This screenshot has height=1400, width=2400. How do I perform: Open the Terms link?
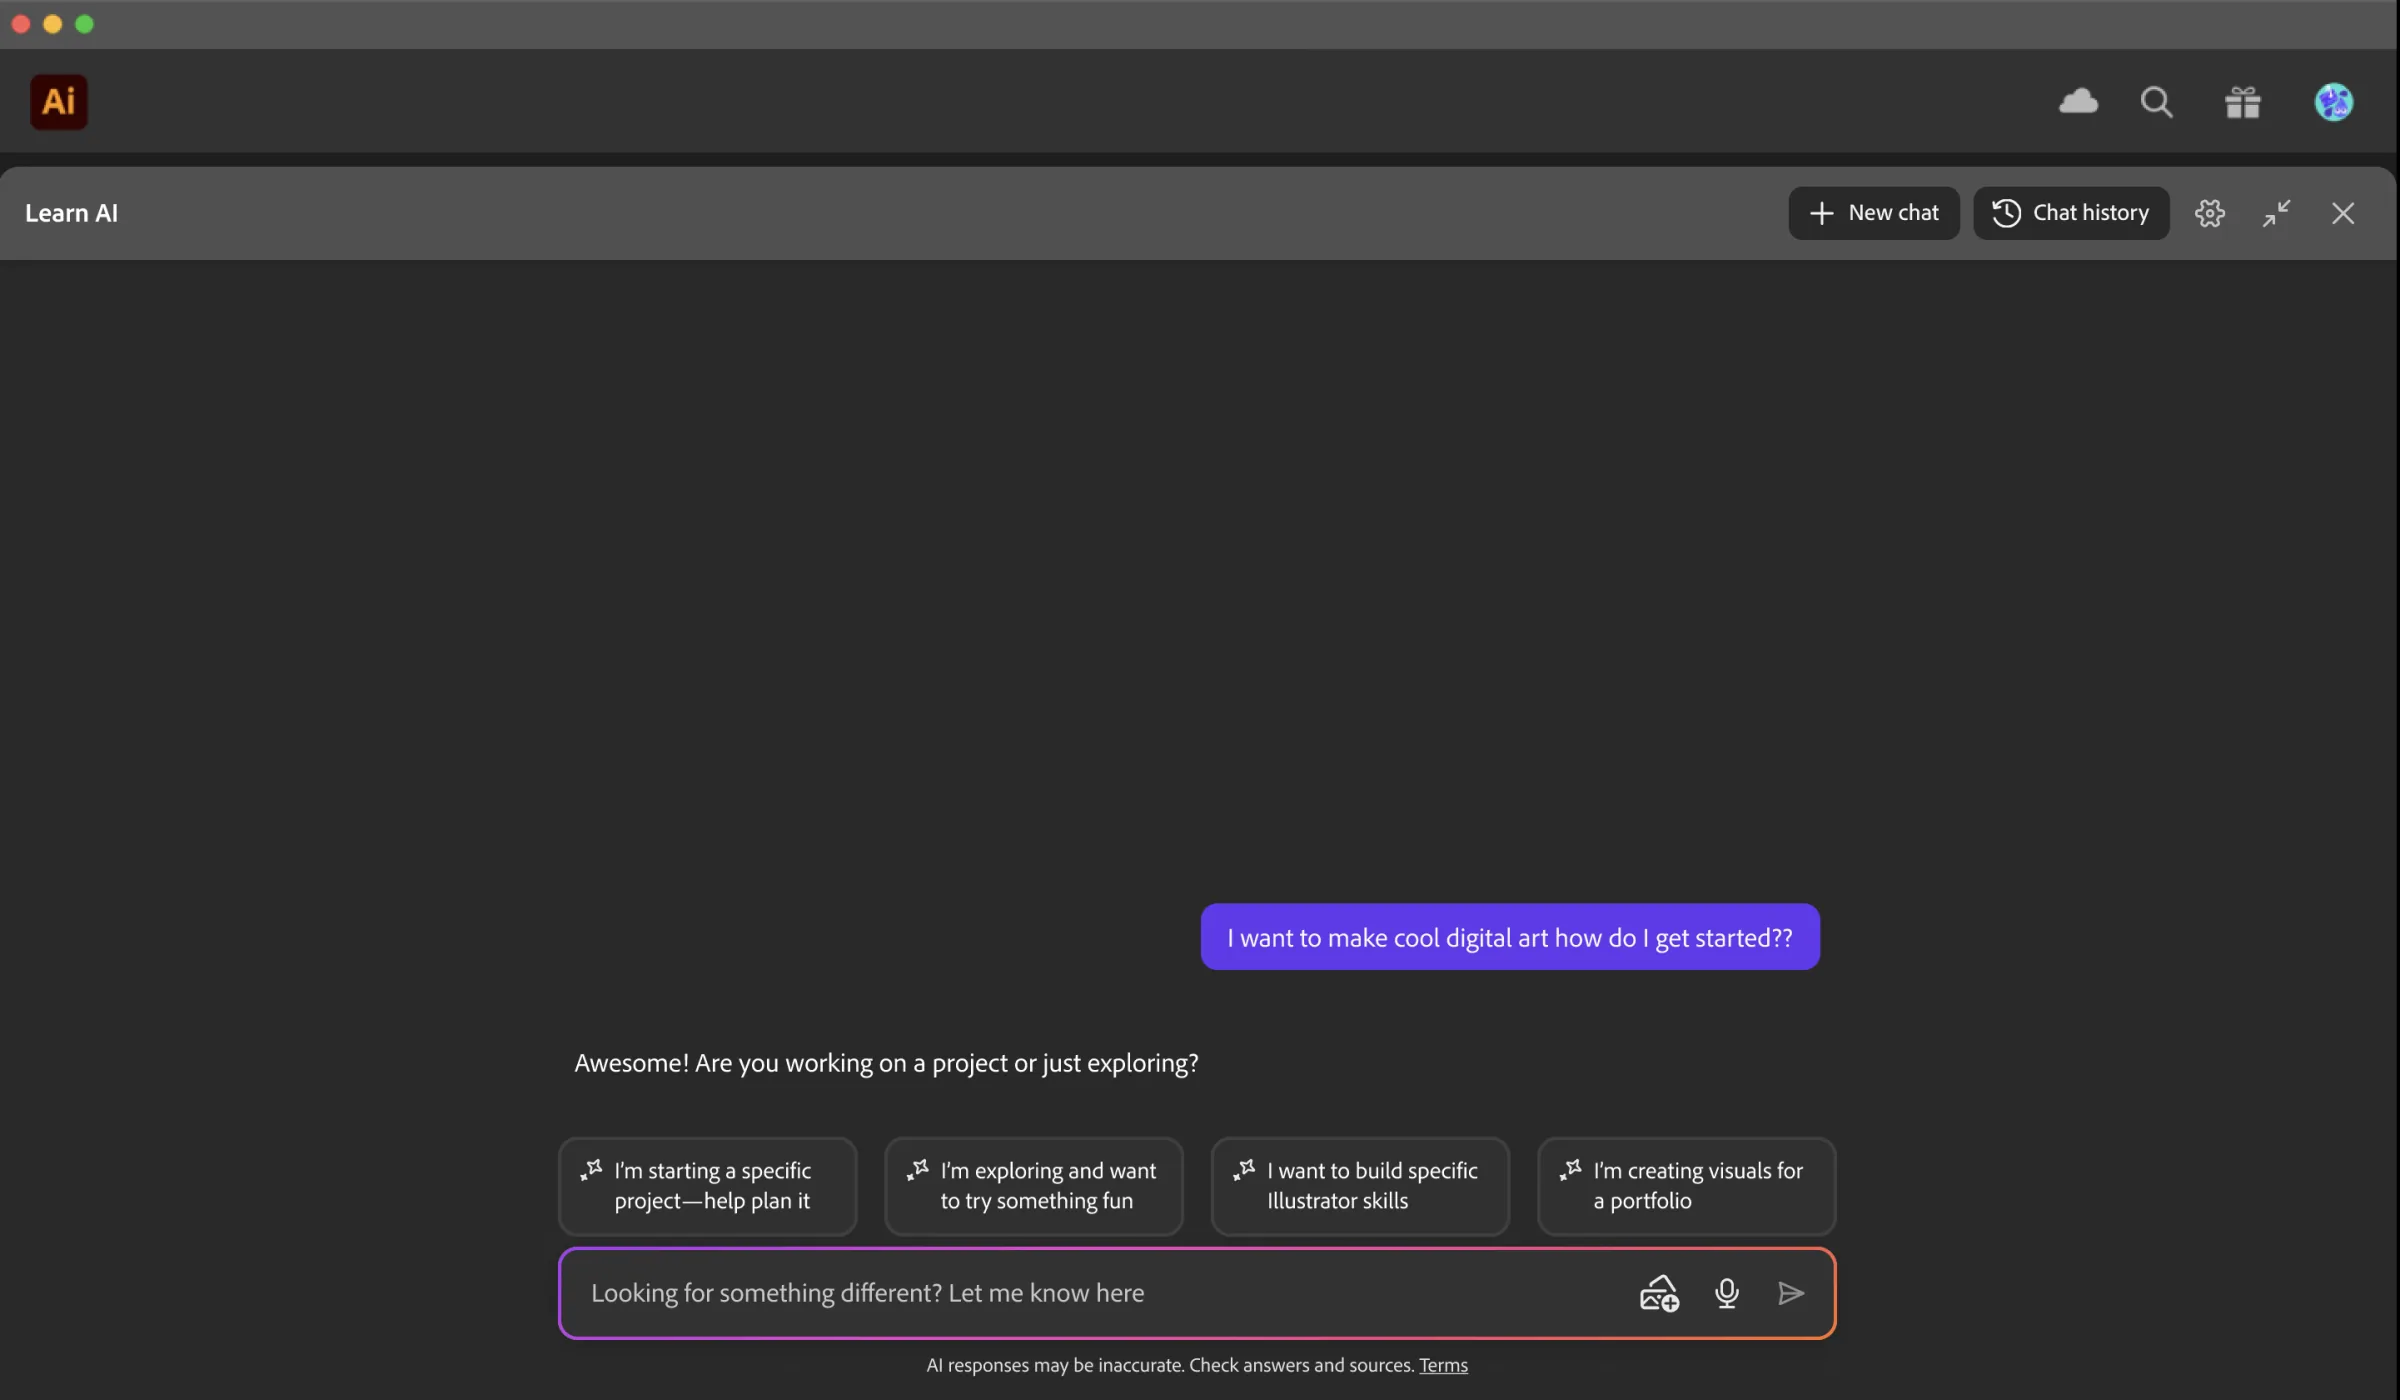pos(1443,1365)
